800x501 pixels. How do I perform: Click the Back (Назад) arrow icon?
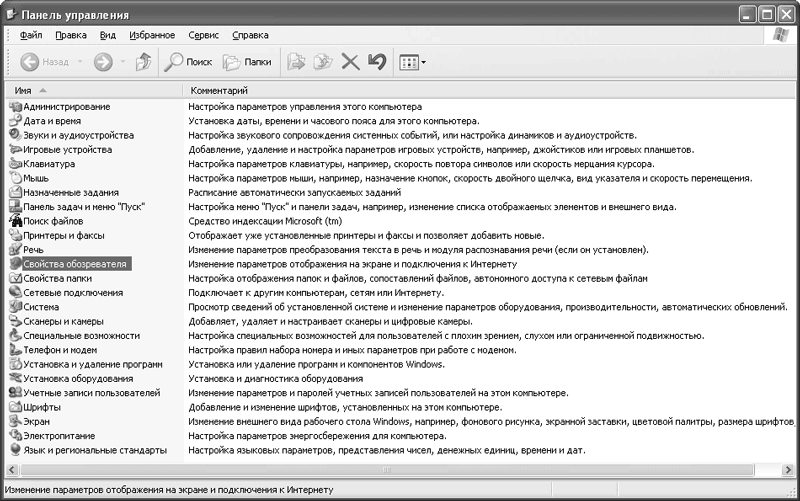pos(30,62)
